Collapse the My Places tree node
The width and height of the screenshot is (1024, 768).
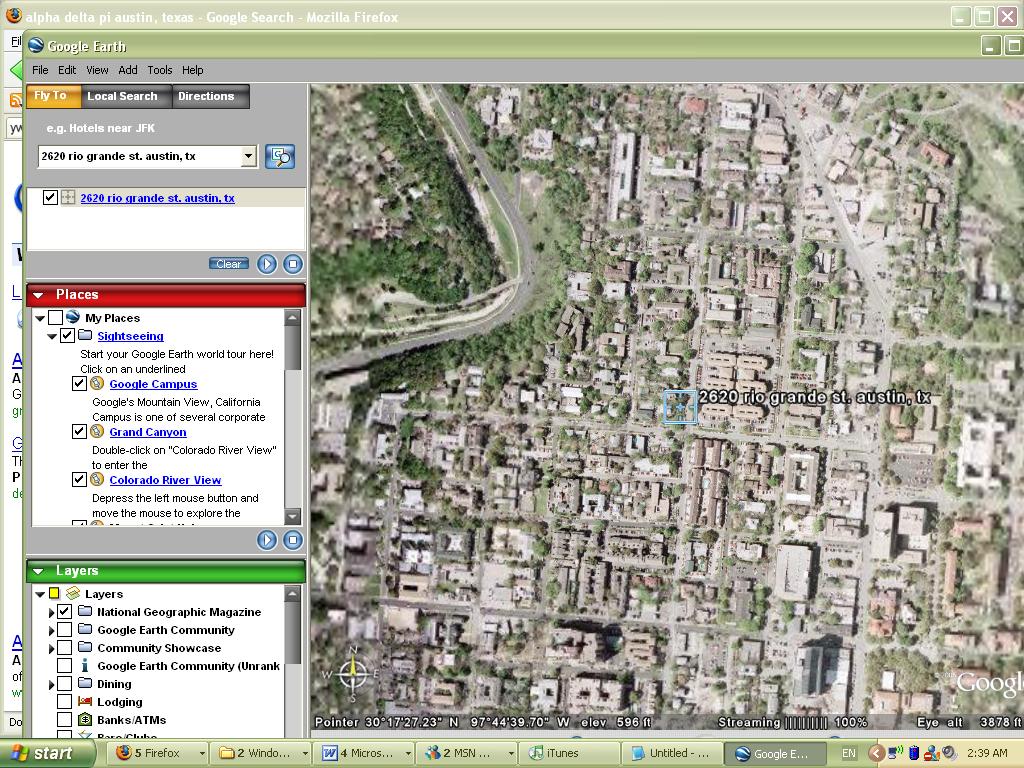(x=40, y=318)
